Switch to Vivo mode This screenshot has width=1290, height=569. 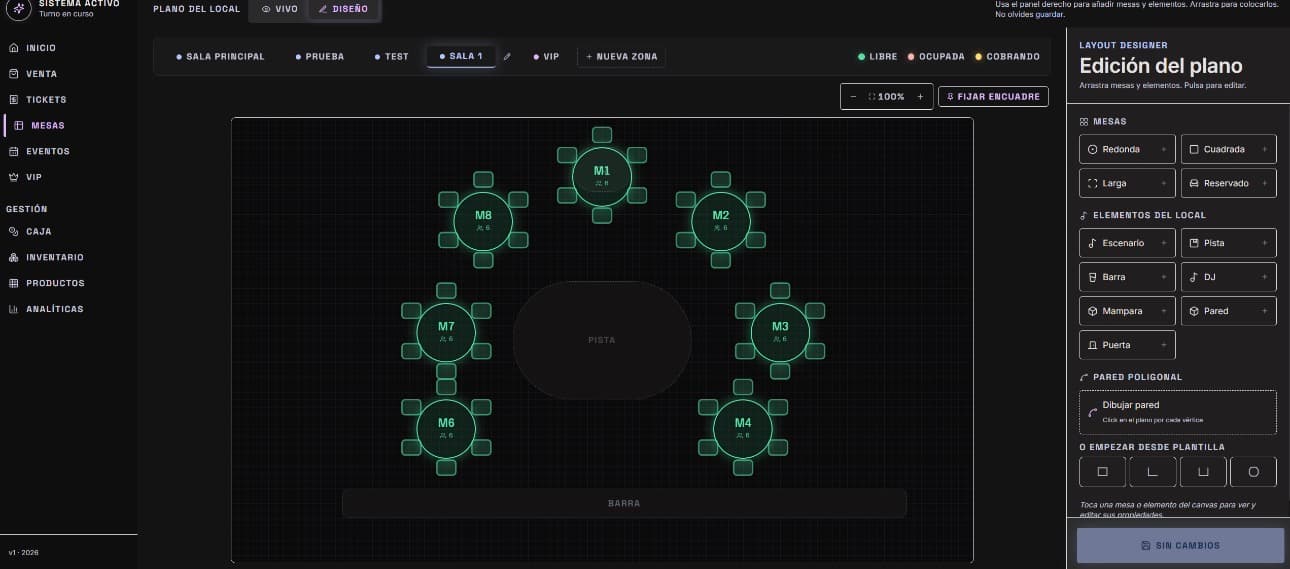point(279,9)
